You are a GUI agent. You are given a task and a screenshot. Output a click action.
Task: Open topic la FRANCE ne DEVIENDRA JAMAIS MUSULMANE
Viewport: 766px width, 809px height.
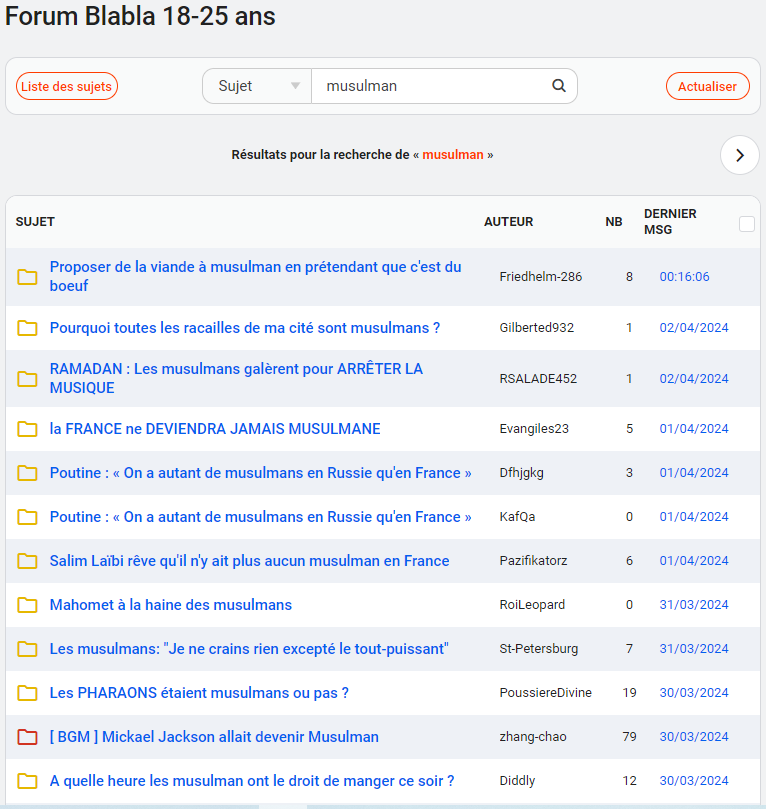click(215, 429)
